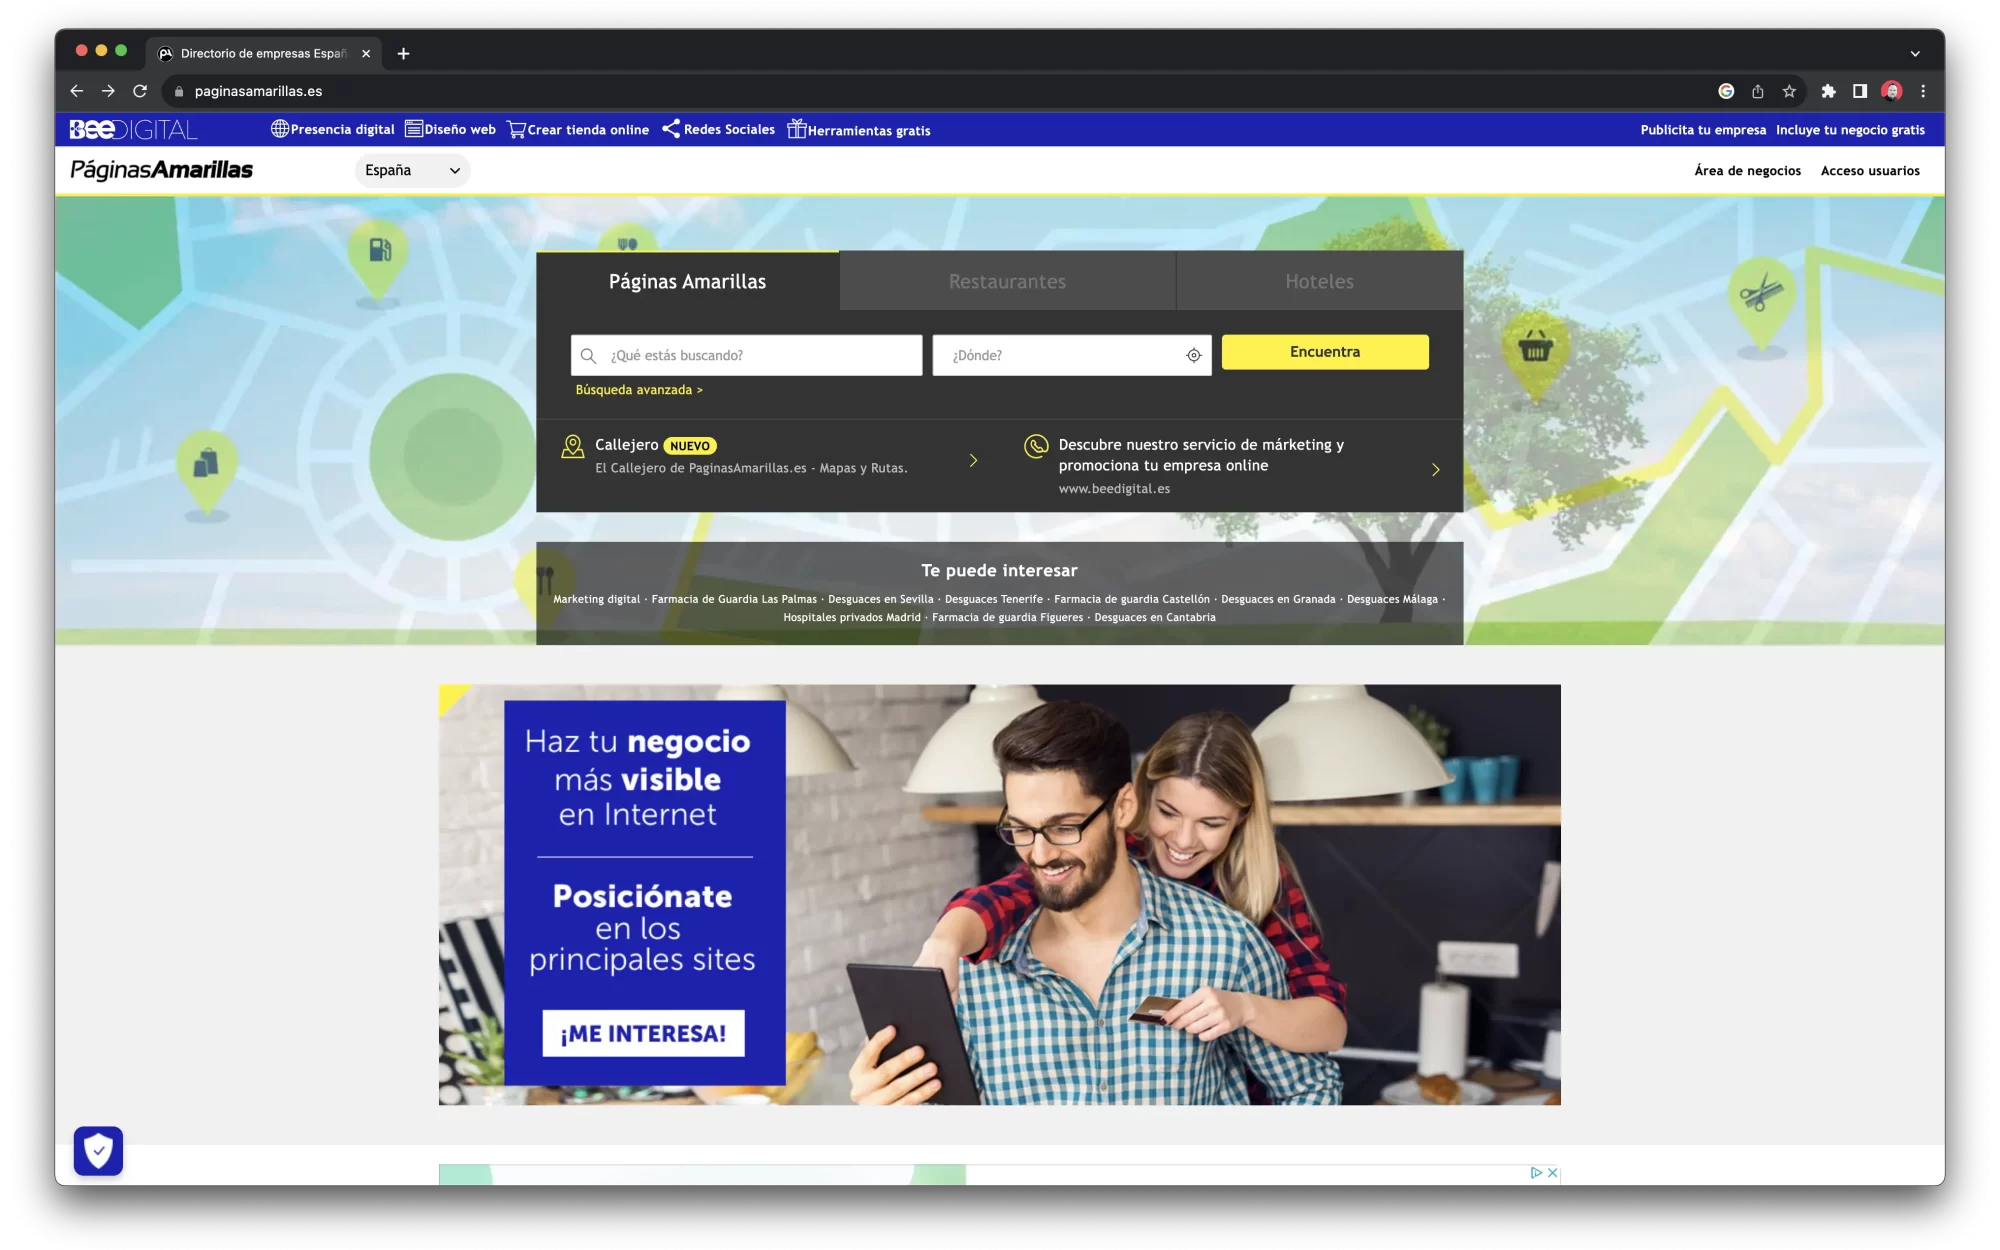Open the privacy shield badge
Viewport: 2000px width, 1250px height.
pyautogui.click(x=98, y=1151)
